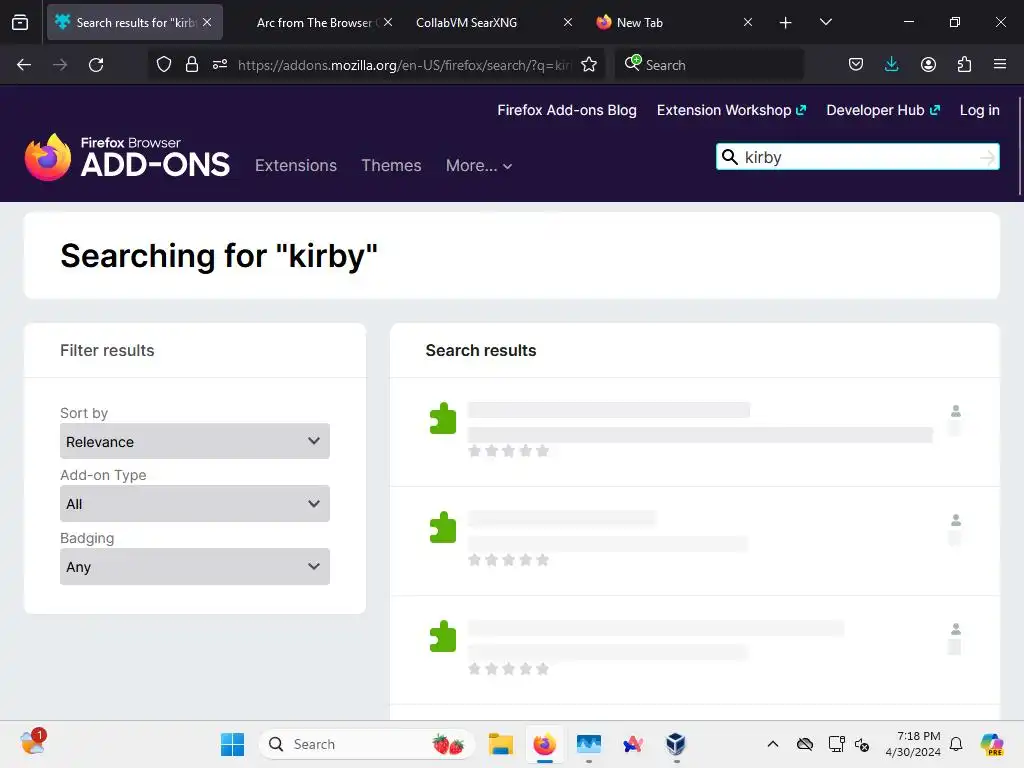The height and width of the screenshot is (768, 1024).
Task: Open the Sort by Relevance dropdown
Action: coord(195,441)
